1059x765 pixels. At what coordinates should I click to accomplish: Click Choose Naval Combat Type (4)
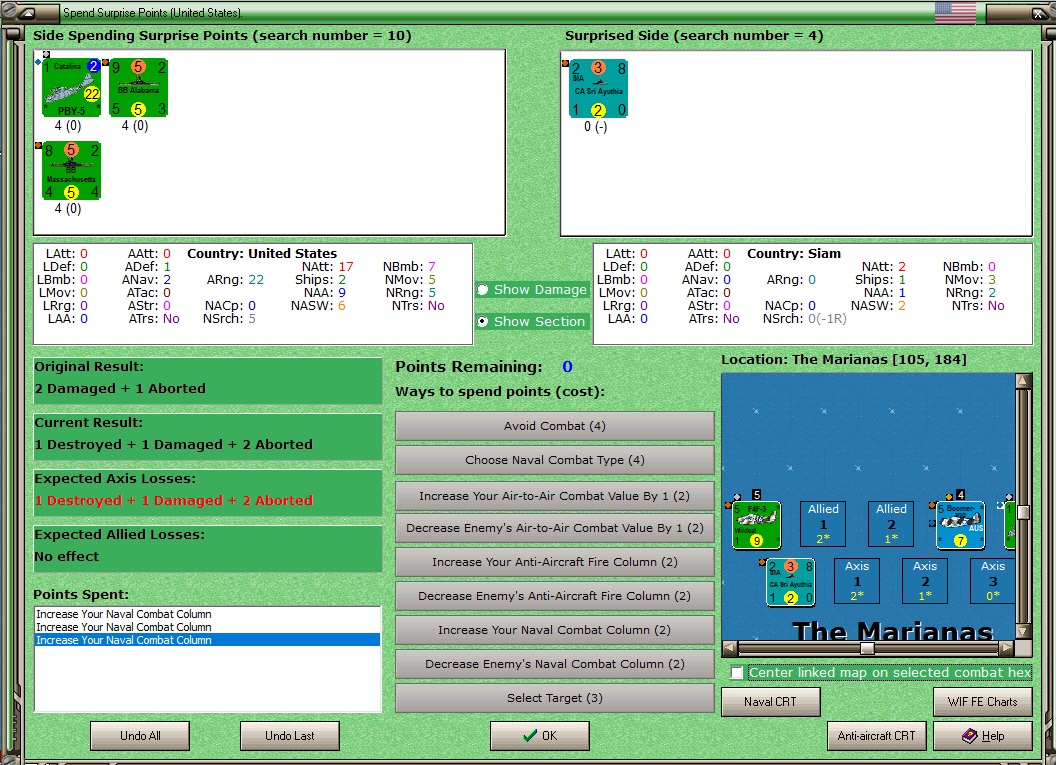coord(554,460)
